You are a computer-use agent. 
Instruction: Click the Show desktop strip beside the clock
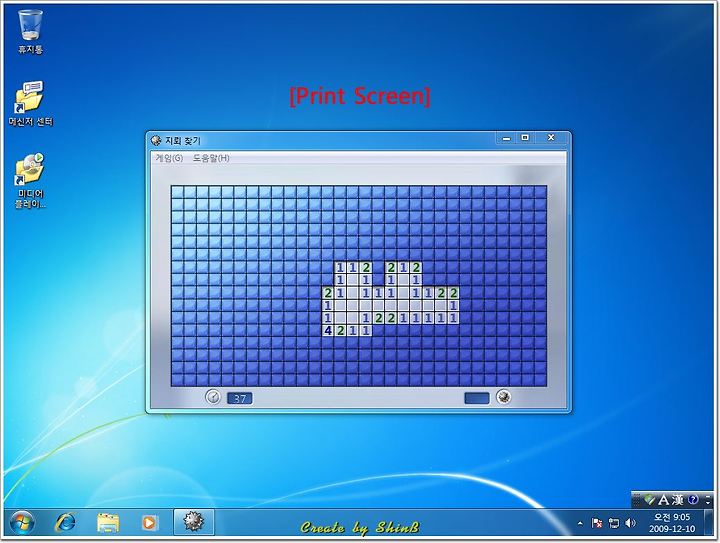point(709,523)
